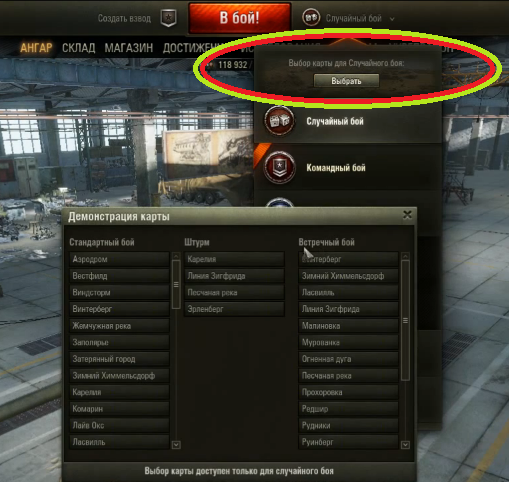Click down arrow of Стандартный бой scrollbar
This screenshot has width=509, height=482.
pos(176,445)
